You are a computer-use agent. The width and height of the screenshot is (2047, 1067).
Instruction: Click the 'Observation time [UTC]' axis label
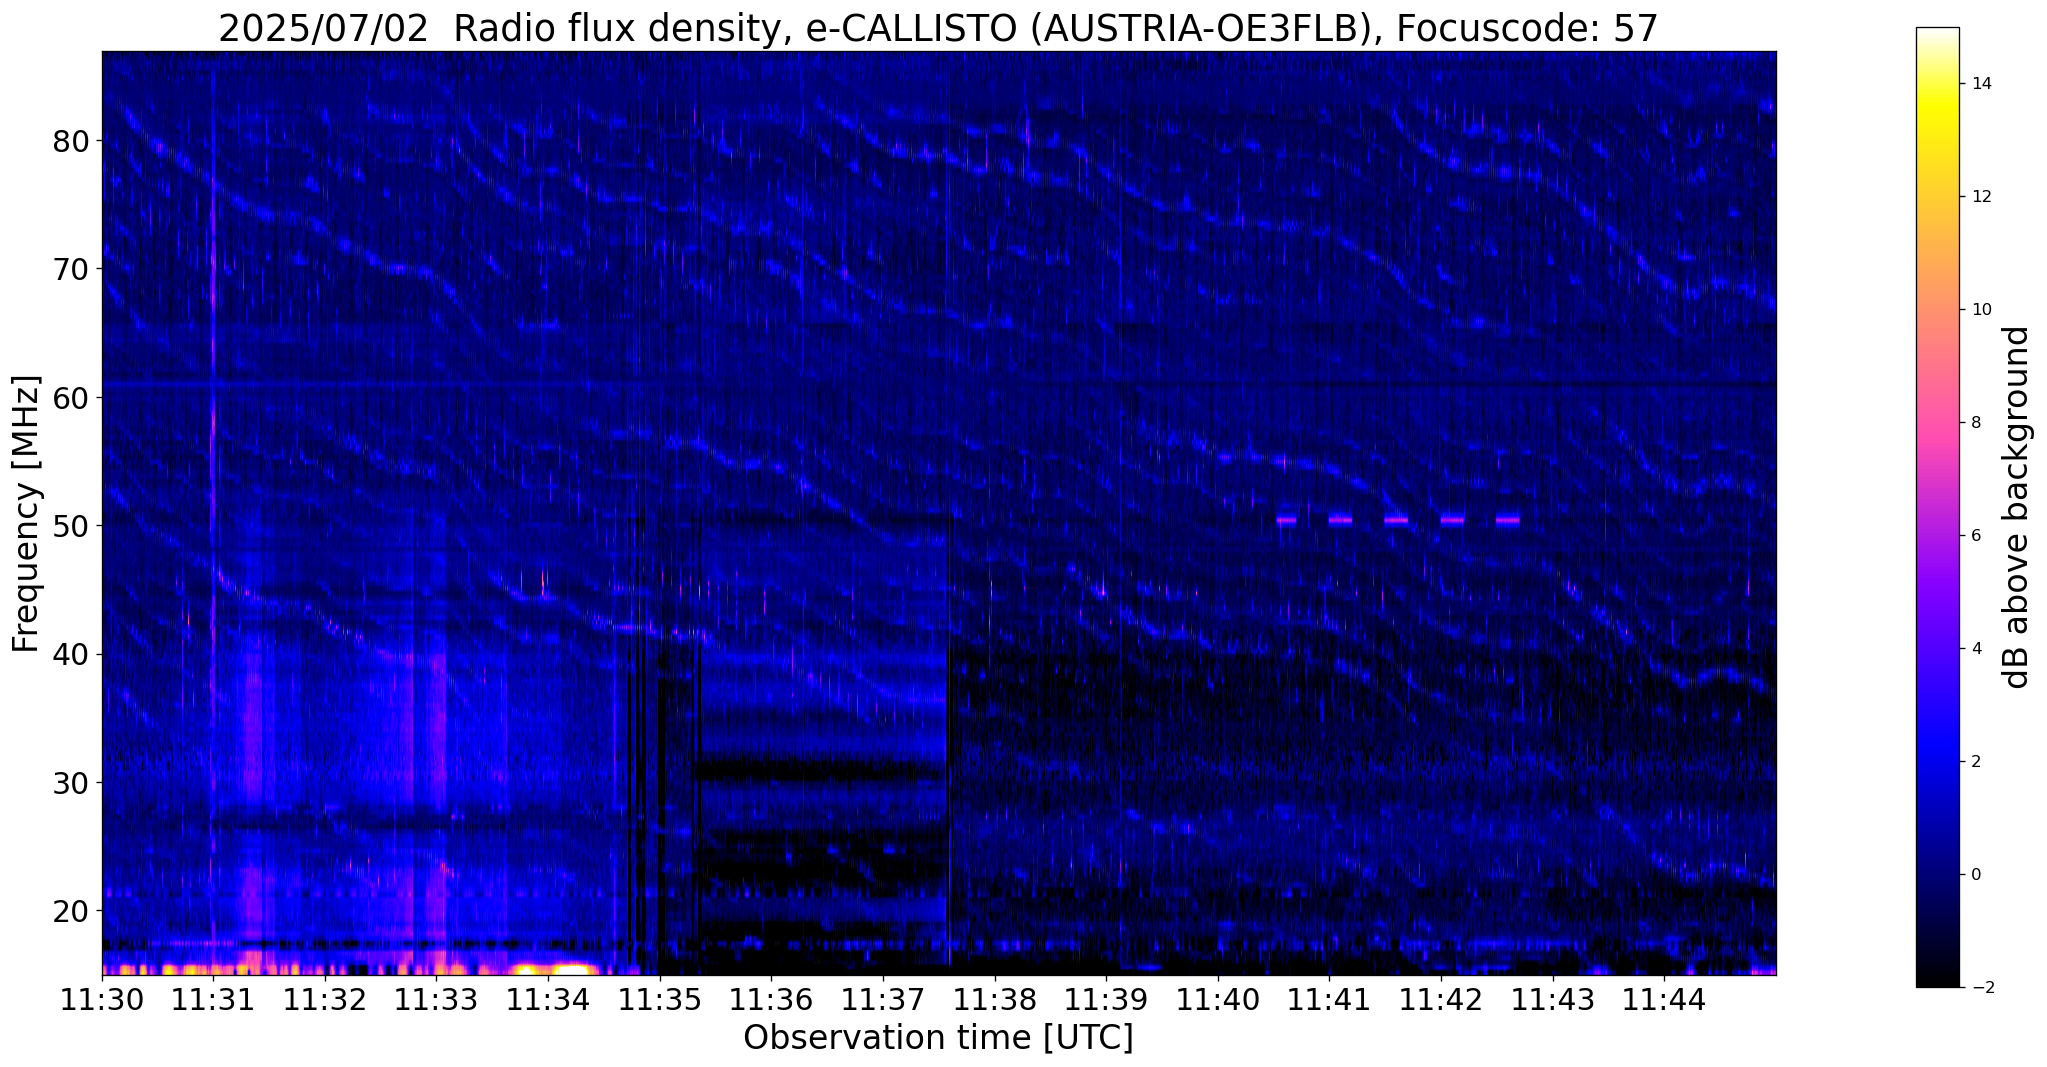[x=938, y=1038]
